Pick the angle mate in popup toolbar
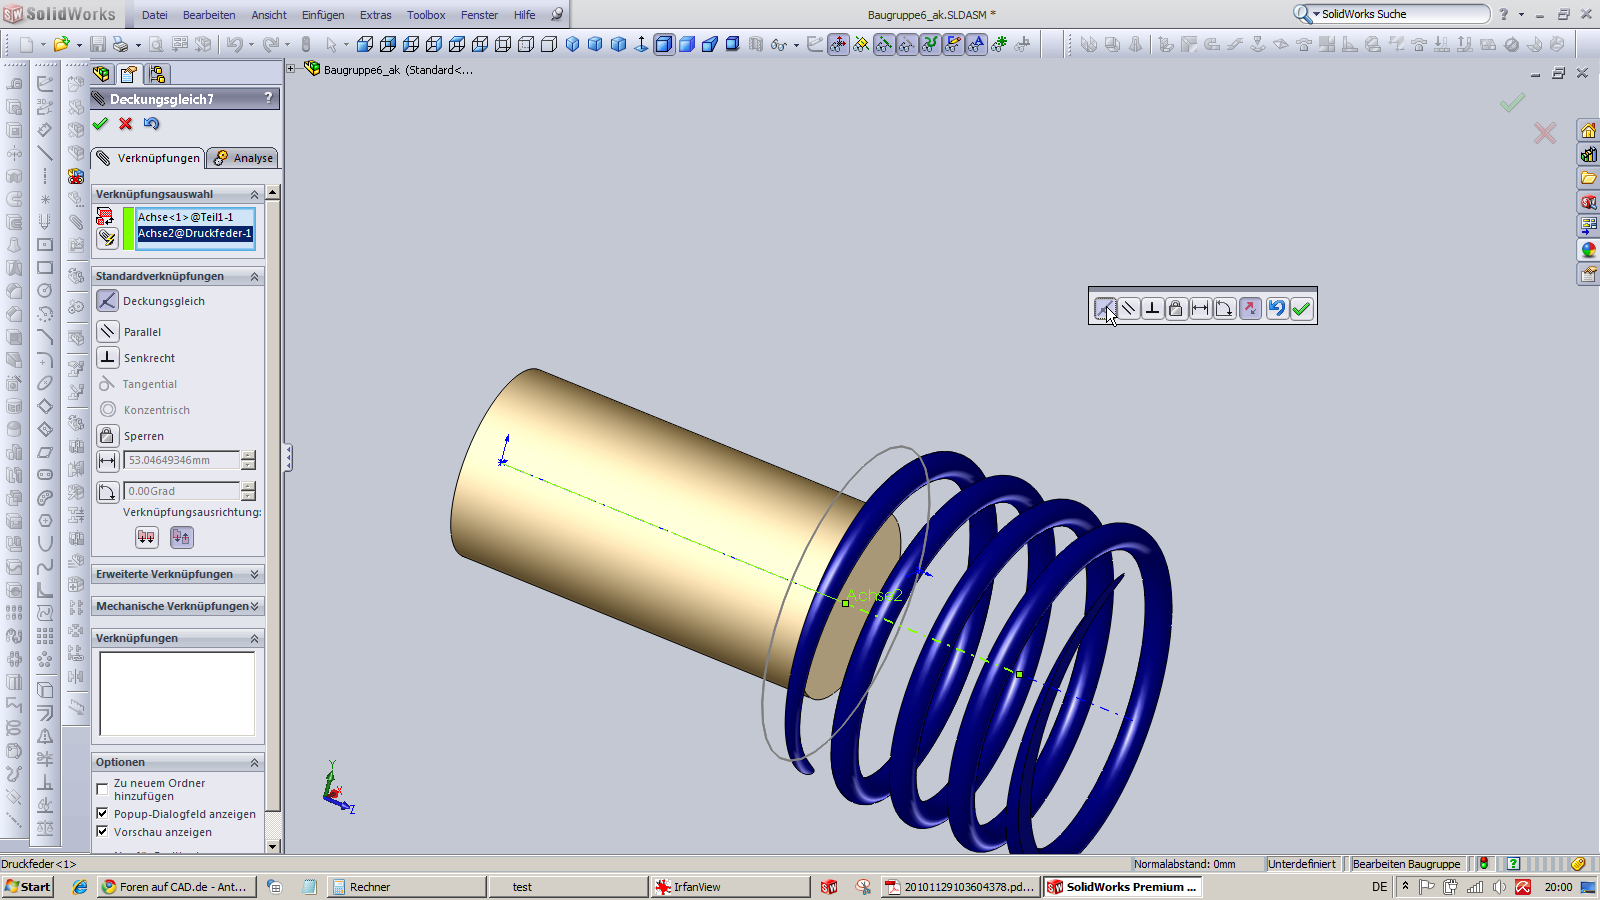Viewport: 1600px width, 900px height. 1225,309
